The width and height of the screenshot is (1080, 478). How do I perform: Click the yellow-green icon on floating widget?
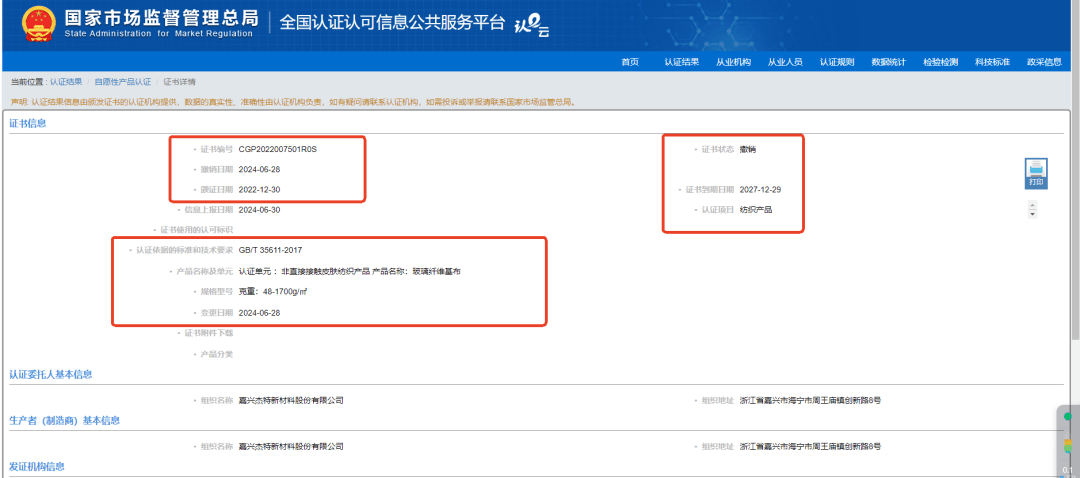click(x=1067, y=446)
